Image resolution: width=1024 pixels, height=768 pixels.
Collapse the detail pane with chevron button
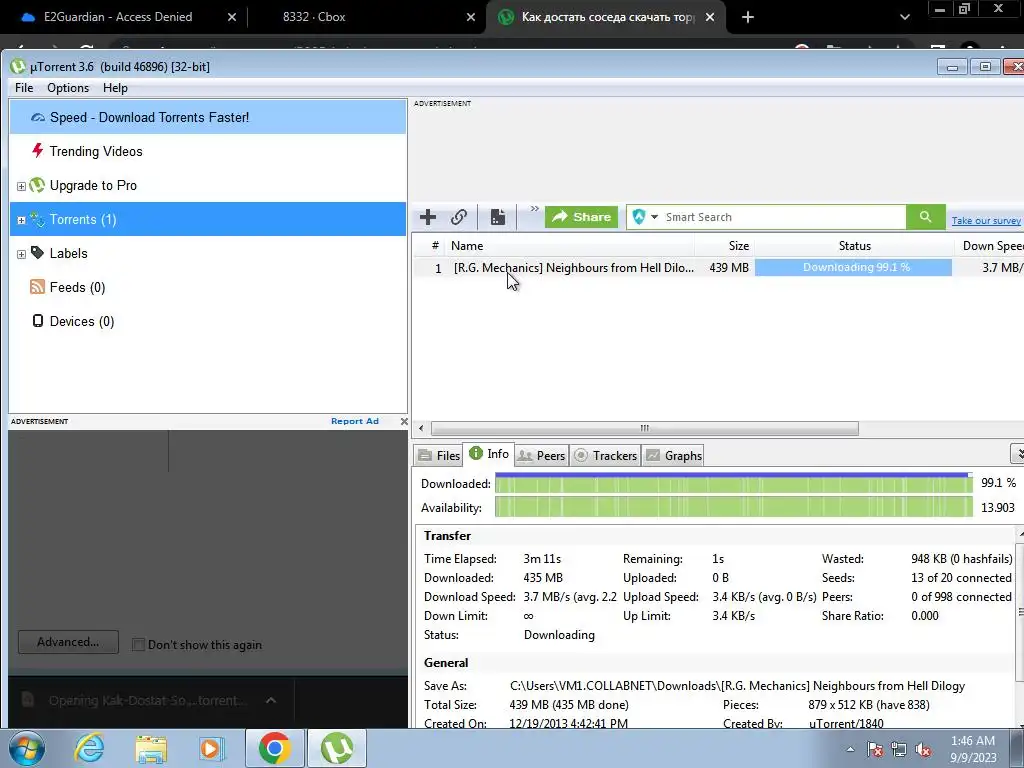coord(1017,453)
